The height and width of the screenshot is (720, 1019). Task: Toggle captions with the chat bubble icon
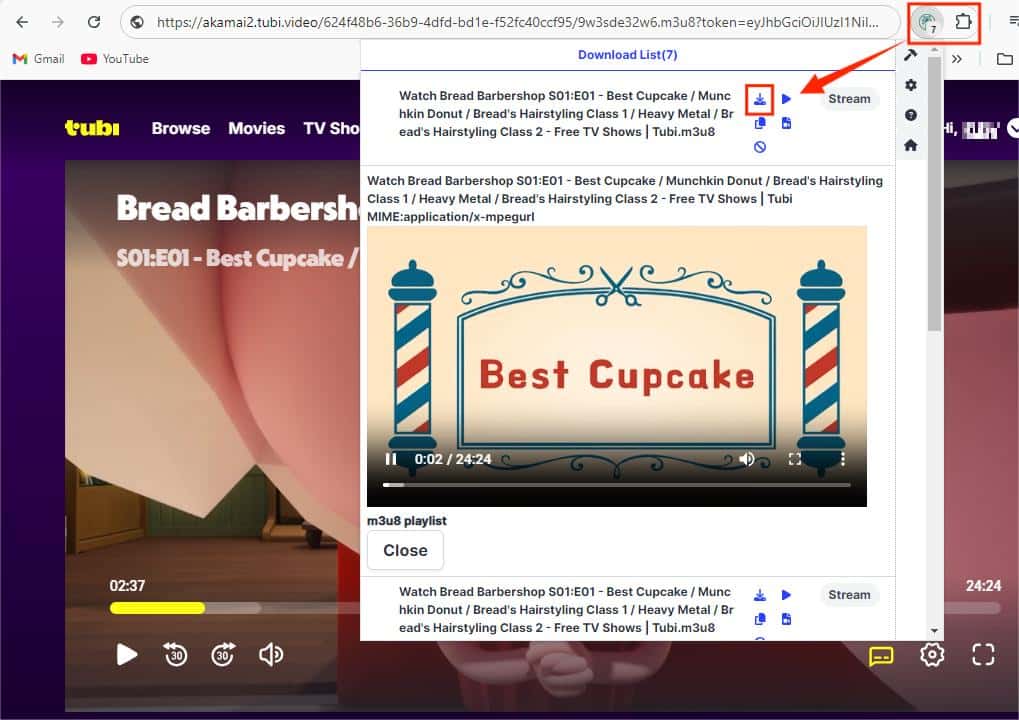[880, 655]
